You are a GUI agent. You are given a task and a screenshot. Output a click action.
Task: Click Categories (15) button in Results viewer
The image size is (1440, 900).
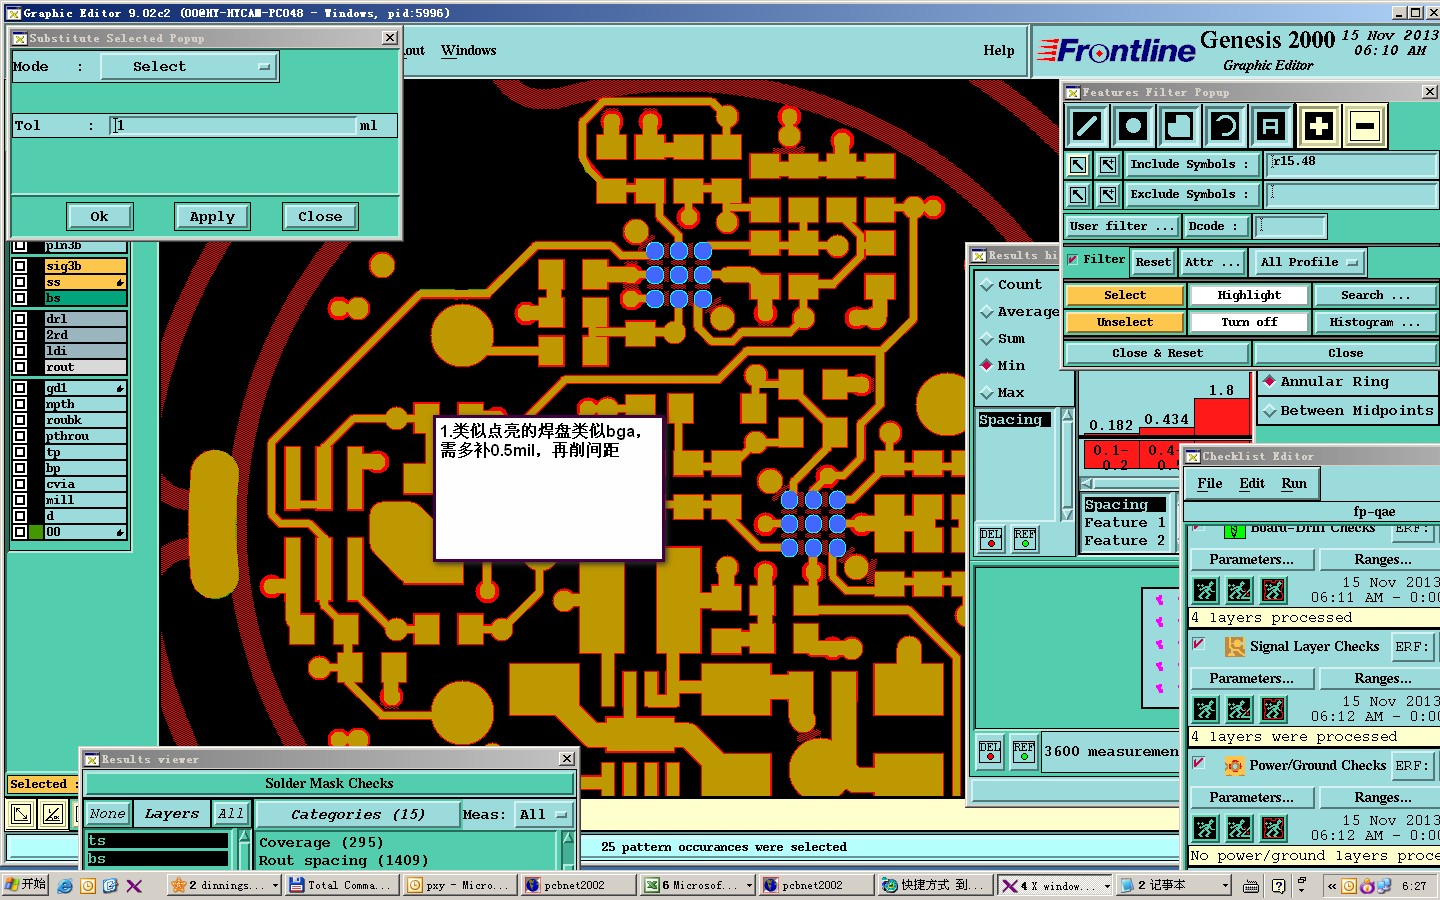point(357,815)
